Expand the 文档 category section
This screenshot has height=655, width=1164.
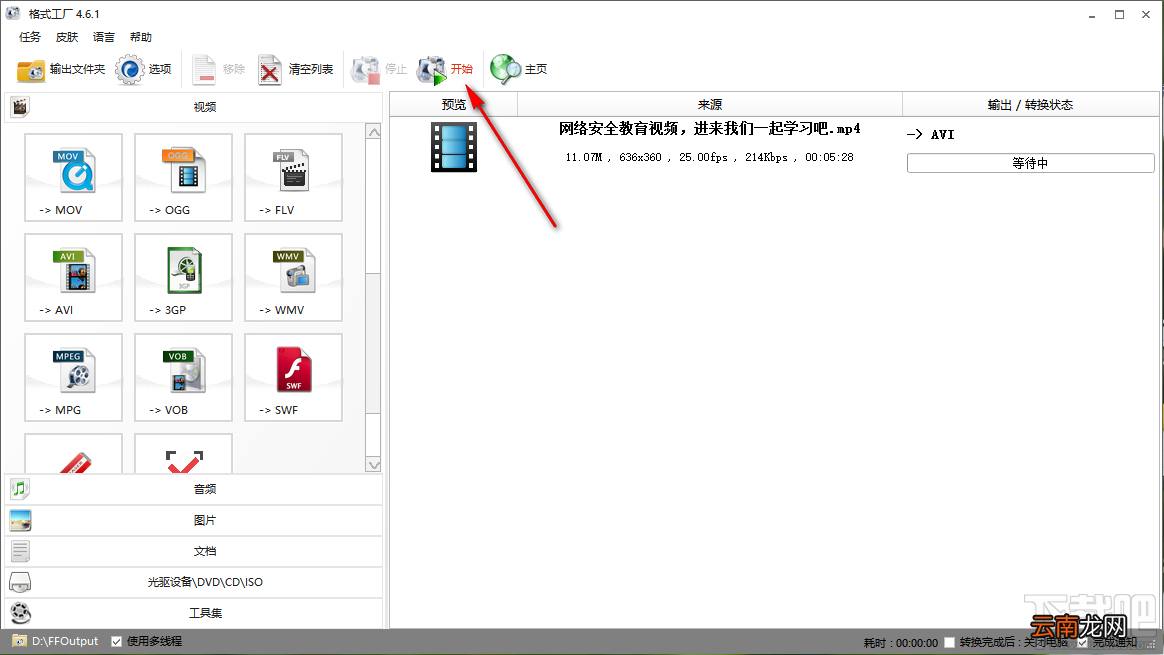[194, 552]
